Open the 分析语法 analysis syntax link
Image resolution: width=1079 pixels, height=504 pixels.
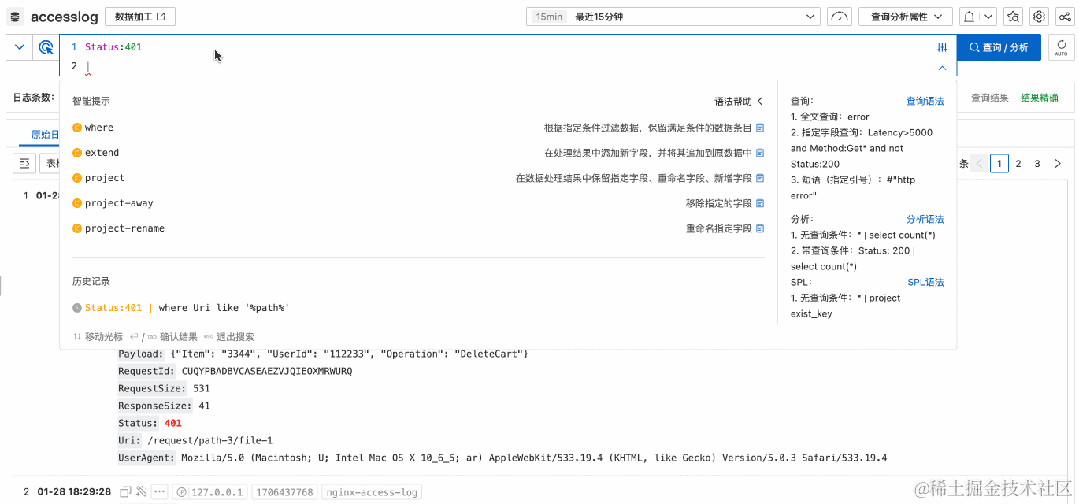pyautogui.click(x=925, y=220)
